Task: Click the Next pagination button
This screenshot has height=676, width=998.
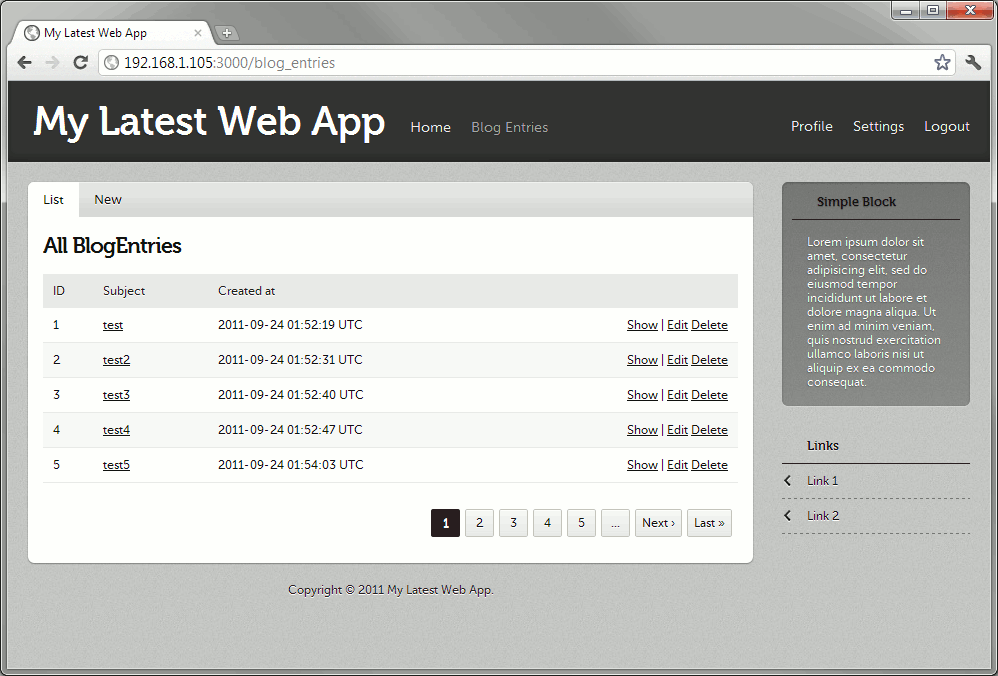Action: (658, 523)
